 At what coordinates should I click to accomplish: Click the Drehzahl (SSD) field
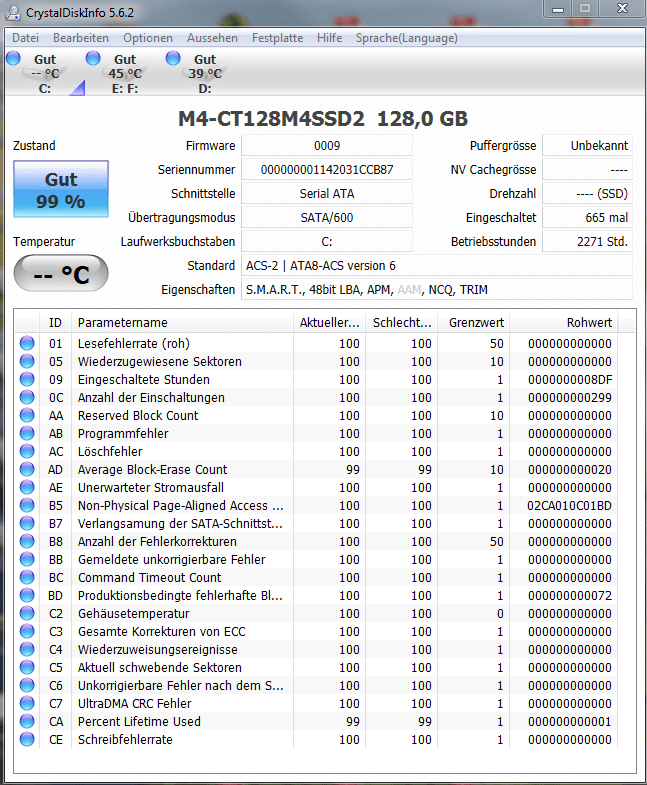[587, 194]
